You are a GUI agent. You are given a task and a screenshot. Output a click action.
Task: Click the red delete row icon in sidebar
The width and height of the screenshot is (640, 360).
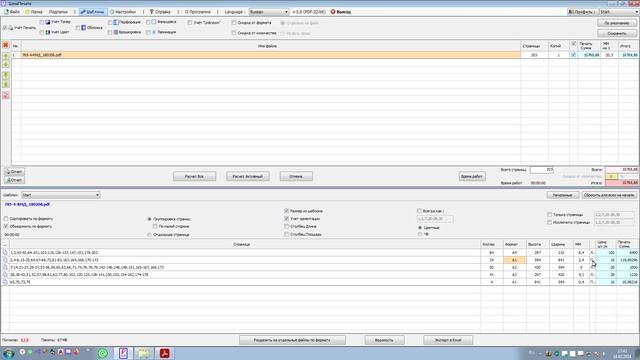pos(6,96)
